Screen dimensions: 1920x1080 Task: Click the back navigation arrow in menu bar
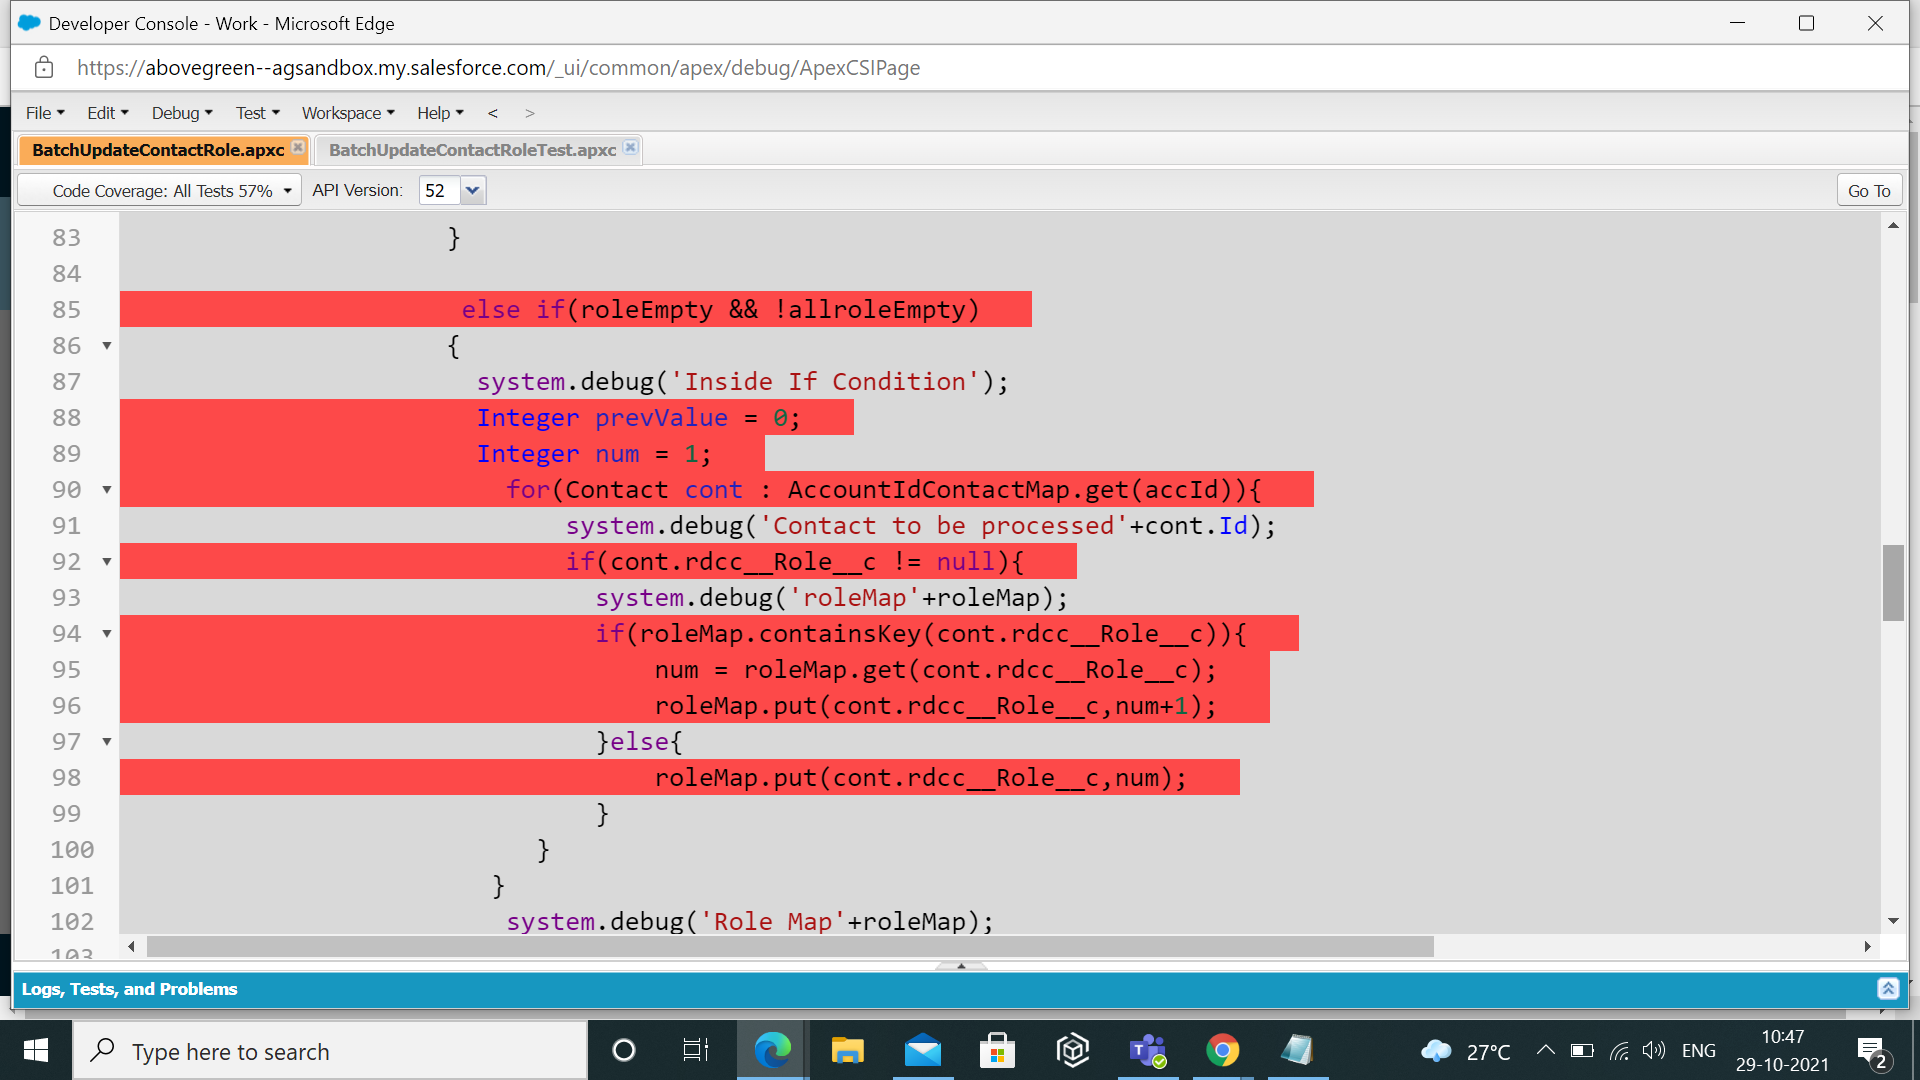point(493,113)
